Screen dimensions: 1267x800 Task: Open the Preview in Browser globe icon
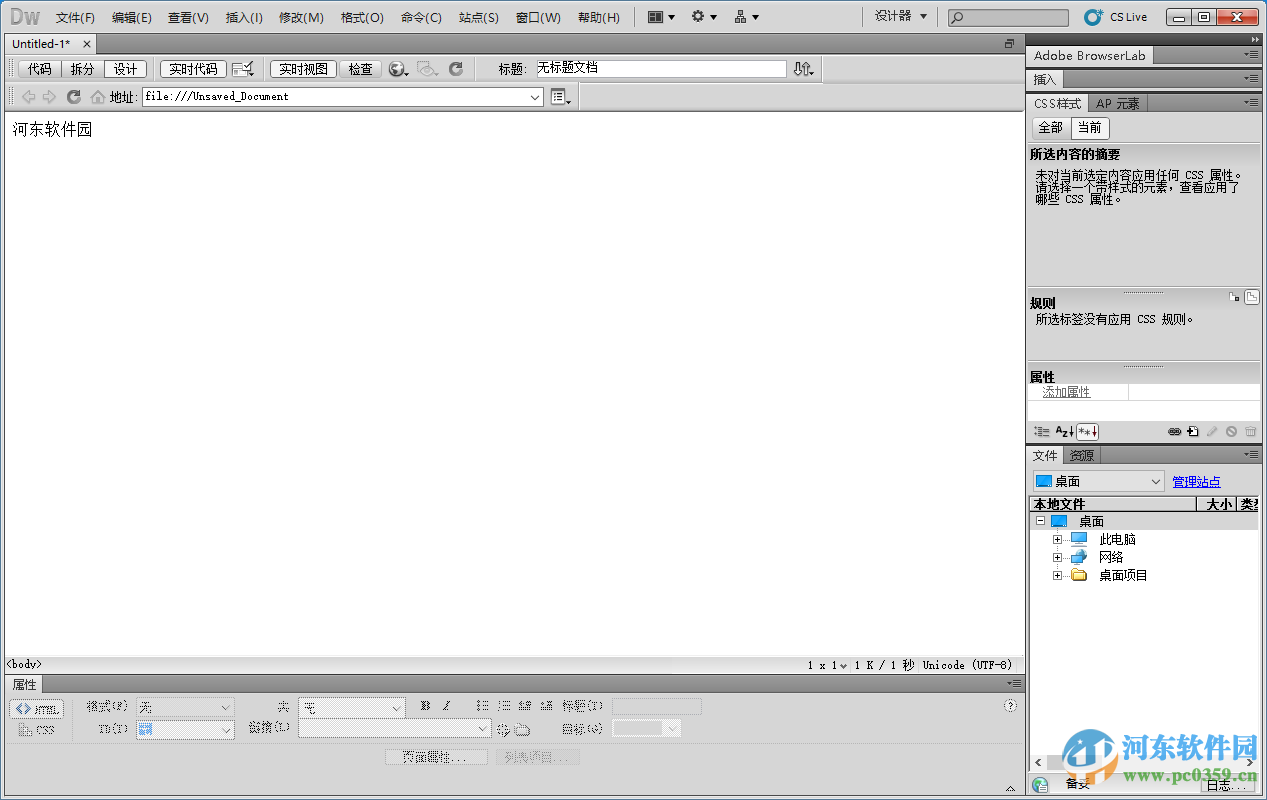point(396,69)
